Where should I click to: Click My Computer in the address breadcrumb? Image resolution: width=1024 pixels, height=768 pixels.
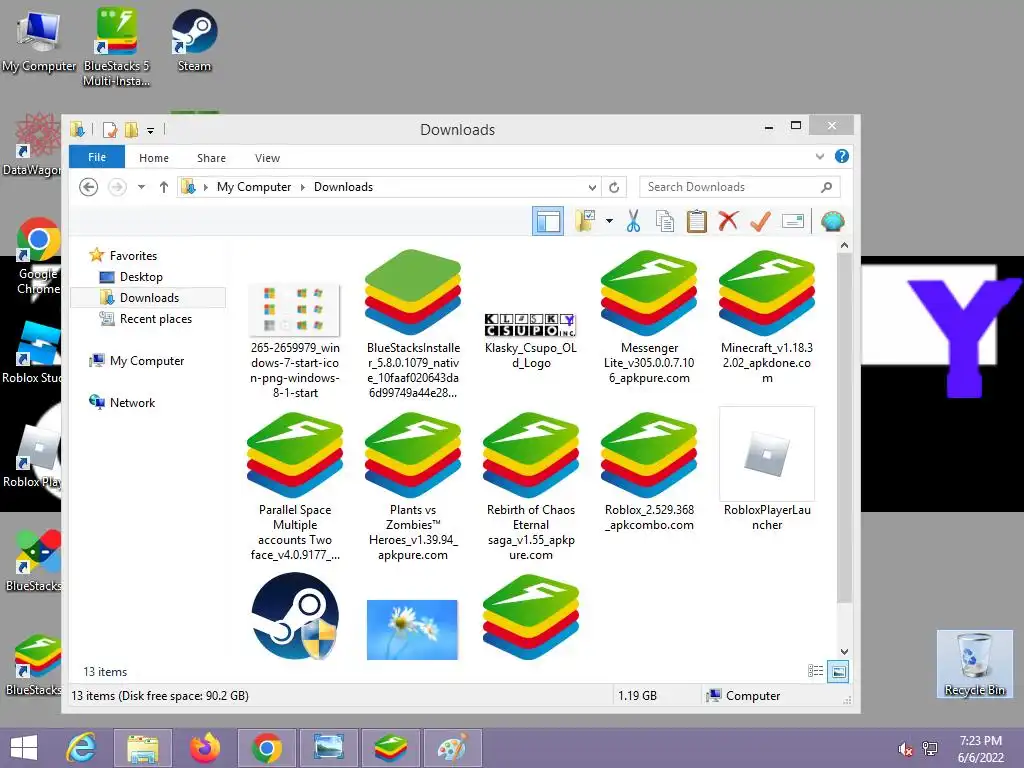coord(253,187)
